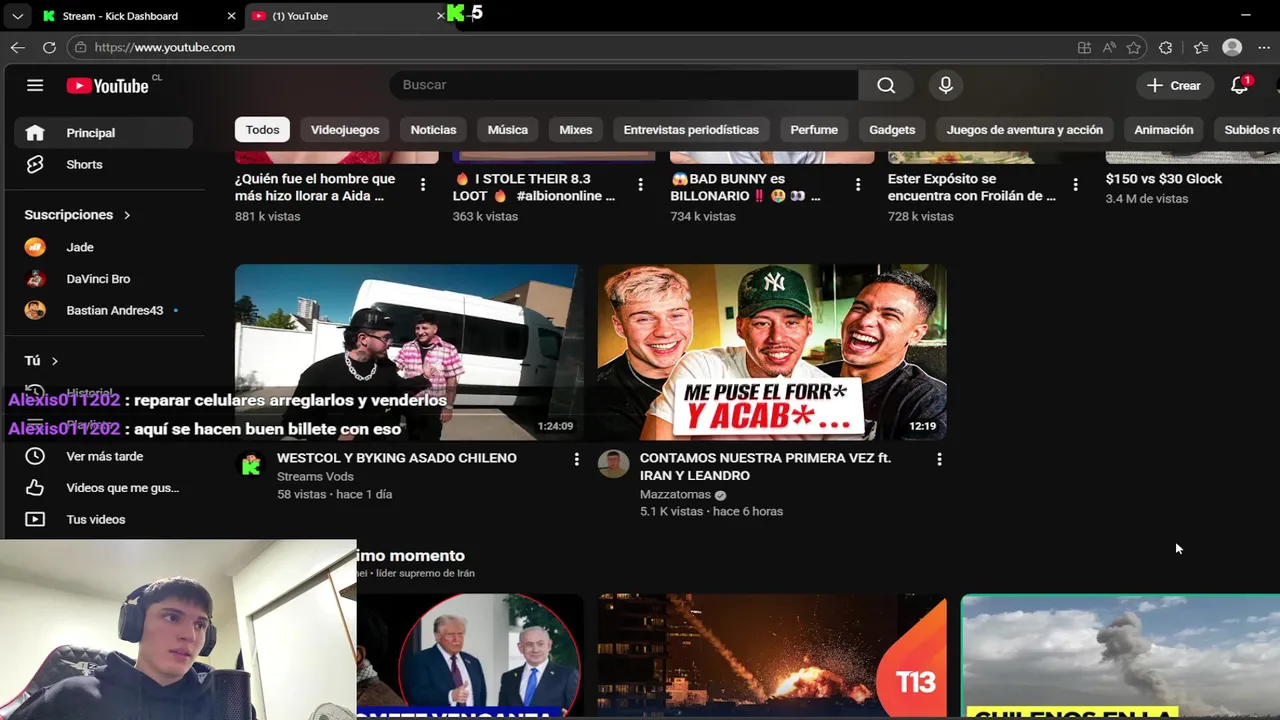Open the T13 news explosion thumbnail

pos(772,656)
